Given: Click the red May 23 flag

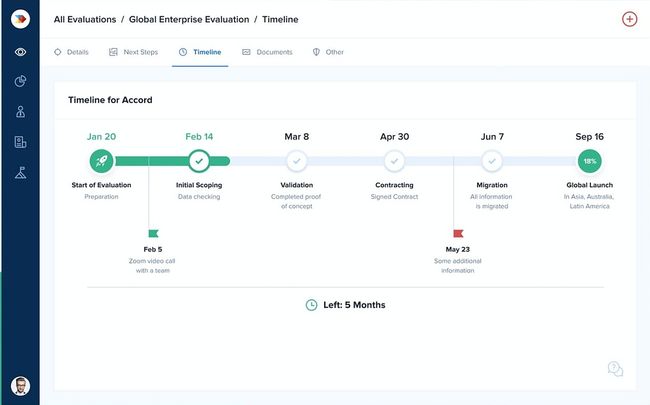Looking at the screenshot, I should point(458,233).
